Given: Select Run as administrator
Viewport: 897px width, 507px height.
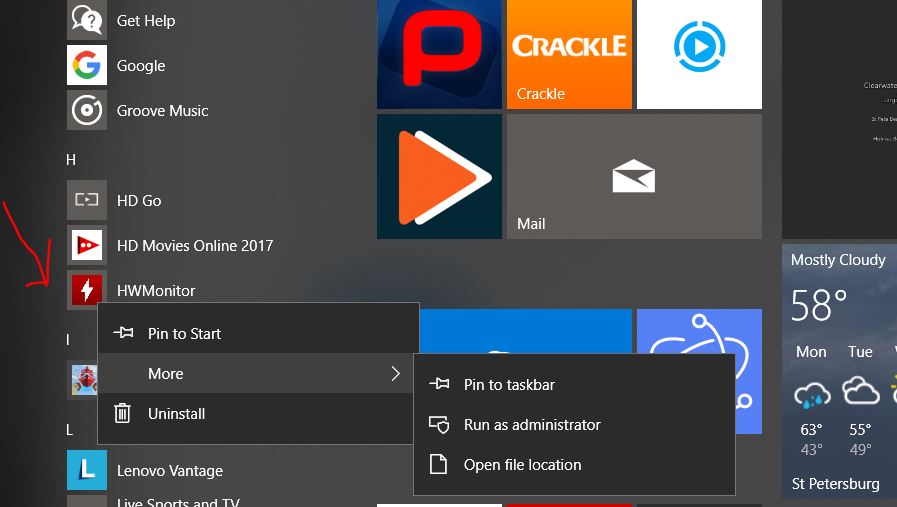Looking at the screenshot, I should tap(574, 425).
